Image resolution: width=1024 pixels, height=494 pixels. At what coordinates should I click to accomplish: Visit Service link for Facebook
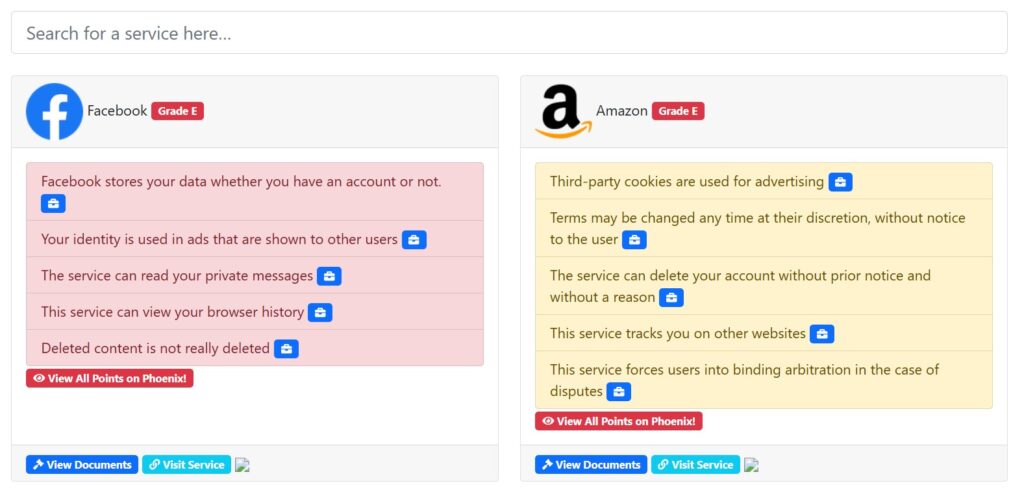(187, 465)
